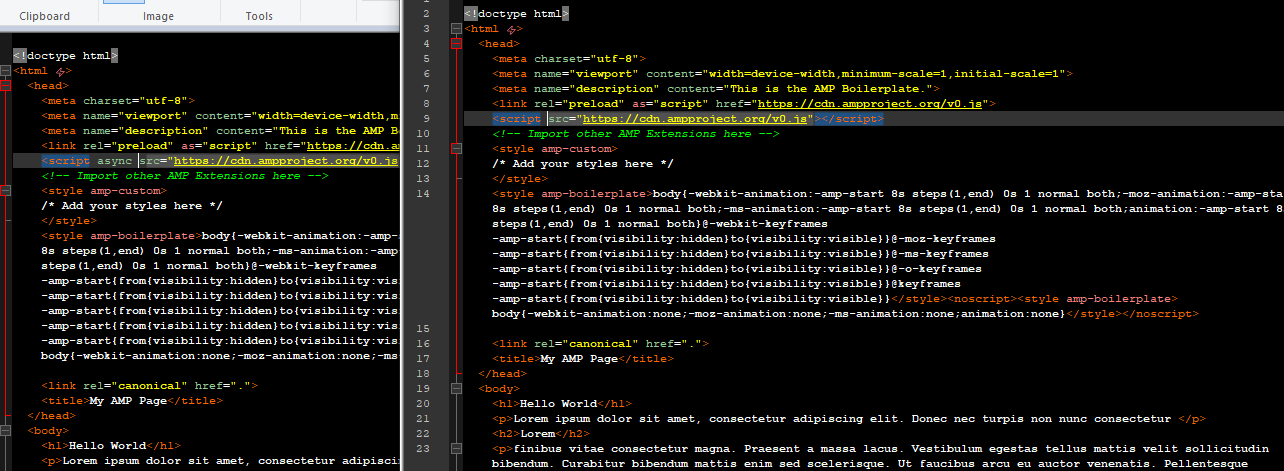
Task: Click line number 22 in the right gutter
Action: click(x=424, y=433)
